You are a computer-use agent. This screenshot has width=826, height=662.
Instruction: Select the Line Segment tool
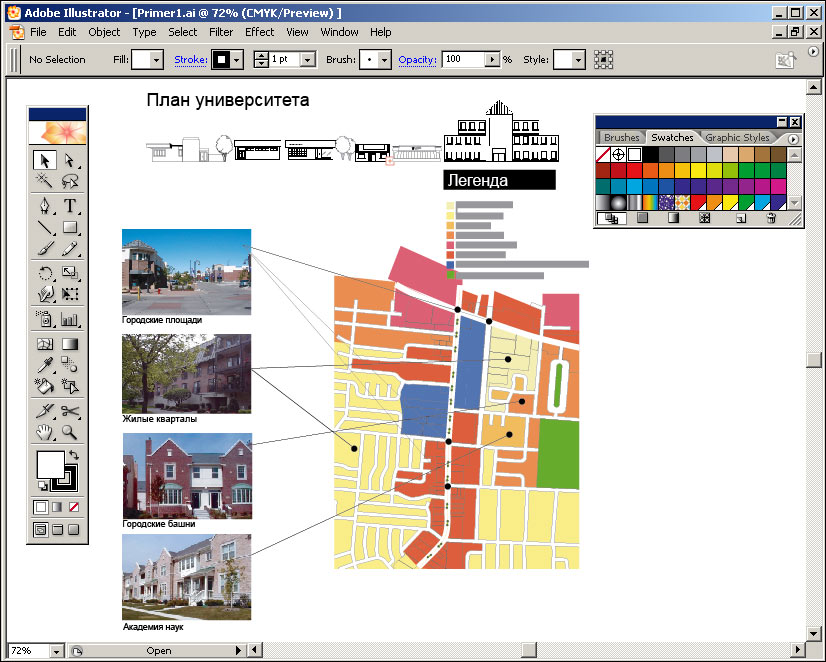44,227
